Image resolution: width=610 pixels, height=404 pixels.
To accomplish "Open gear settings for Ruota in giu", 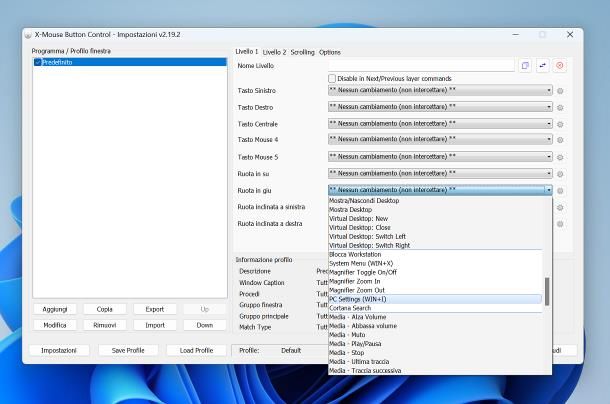I will pos(560,191).
